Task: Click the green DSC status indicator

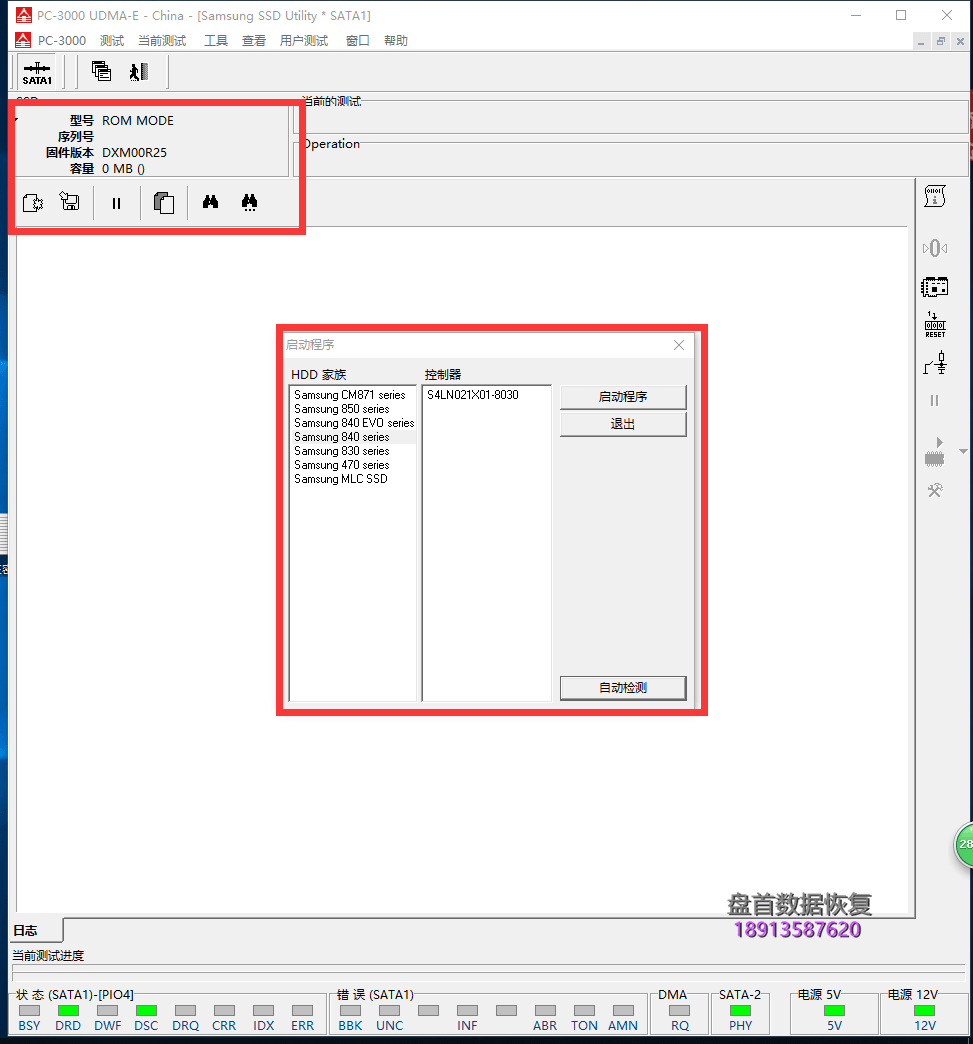Action: pyautogui.click(x=146, y=1011)
